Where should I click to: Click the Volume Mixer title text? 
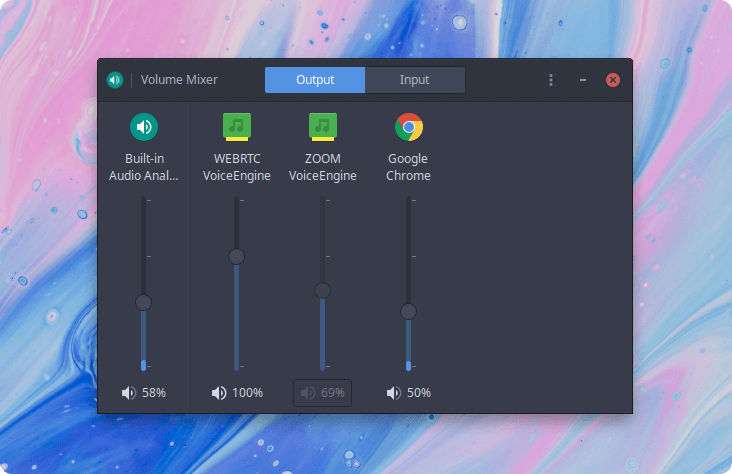click(179, 80)
